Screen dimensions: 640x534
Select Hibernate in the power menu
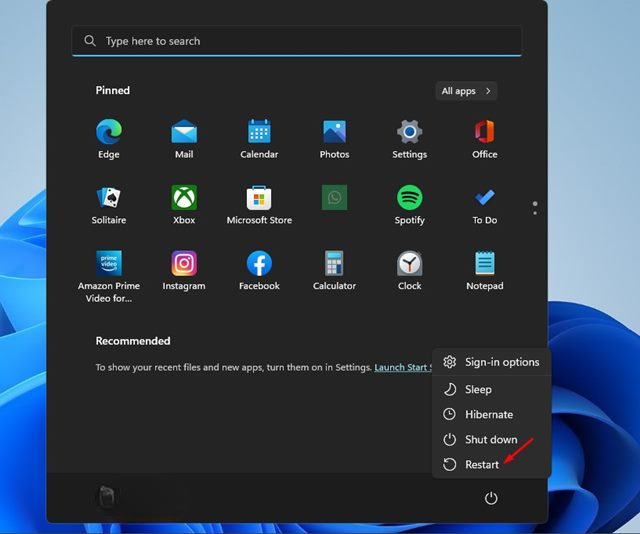click(491, 414)
